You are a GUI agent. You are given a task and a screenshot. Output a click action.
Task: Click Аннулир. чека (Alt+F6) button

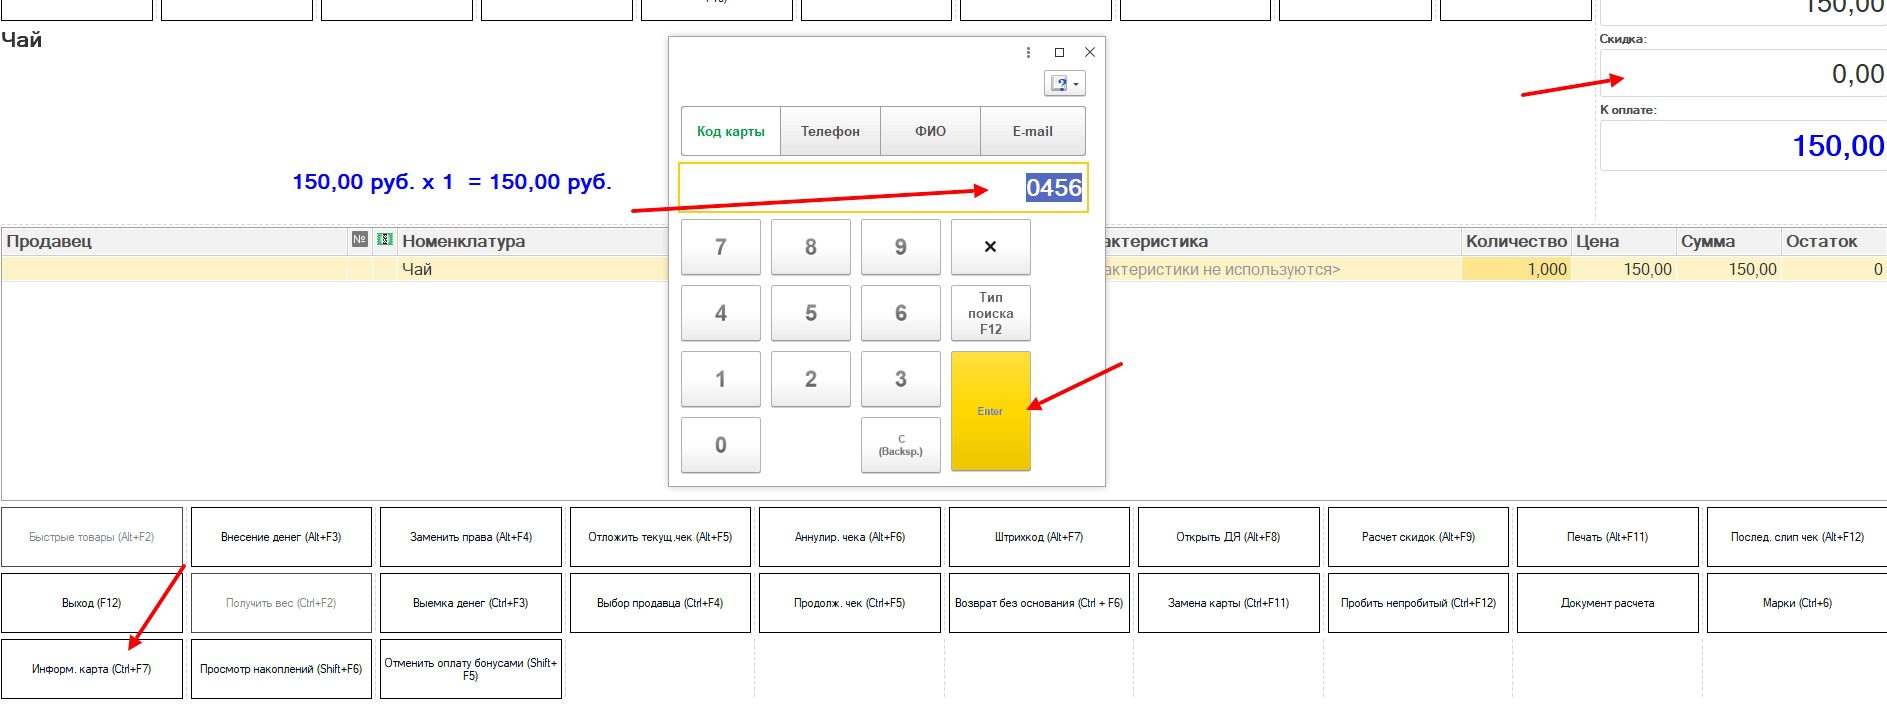pos(849,537)
